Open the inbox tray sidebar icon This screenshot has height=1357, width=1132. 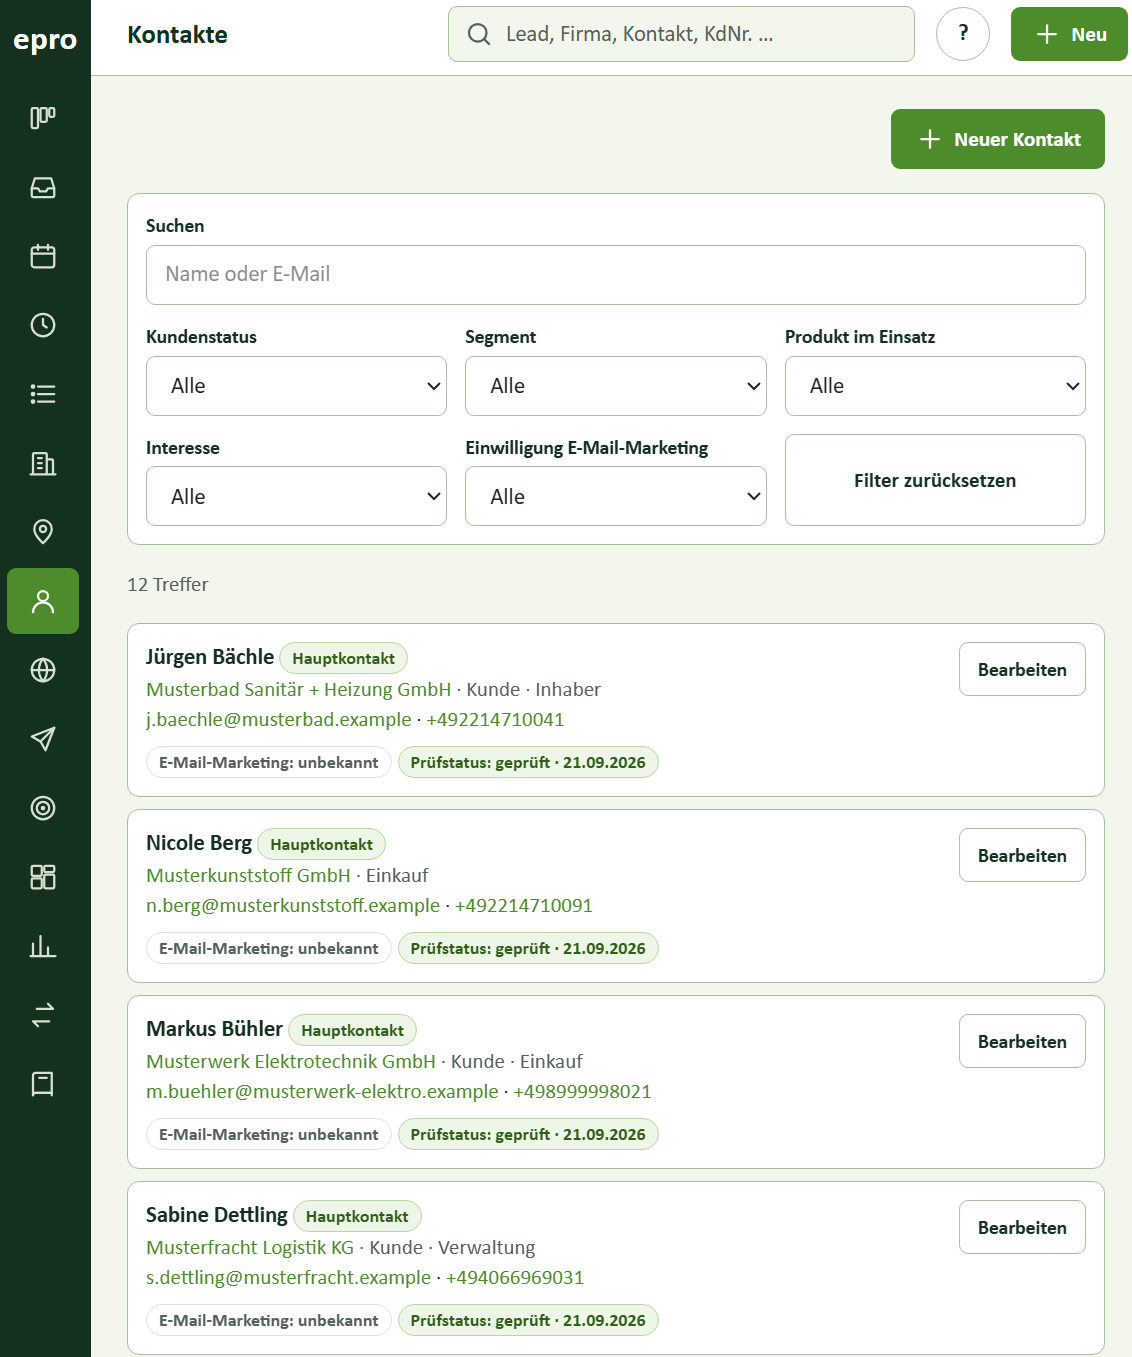43,187
